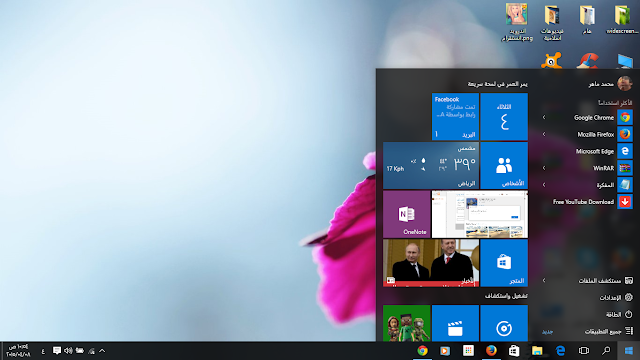
Task: Open battery status in system tray
Action: point(80,351)
